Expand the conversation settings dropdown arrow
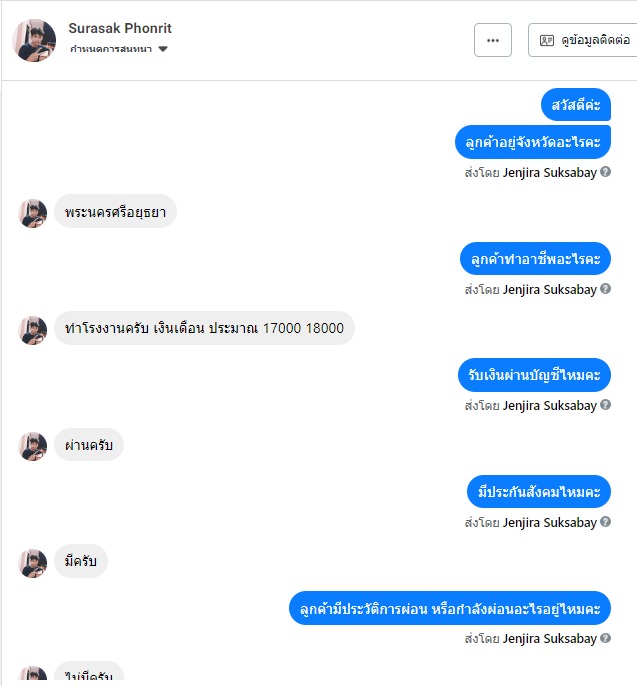The width and height of the screenshot is (637, 686). (x=163, y=49)
